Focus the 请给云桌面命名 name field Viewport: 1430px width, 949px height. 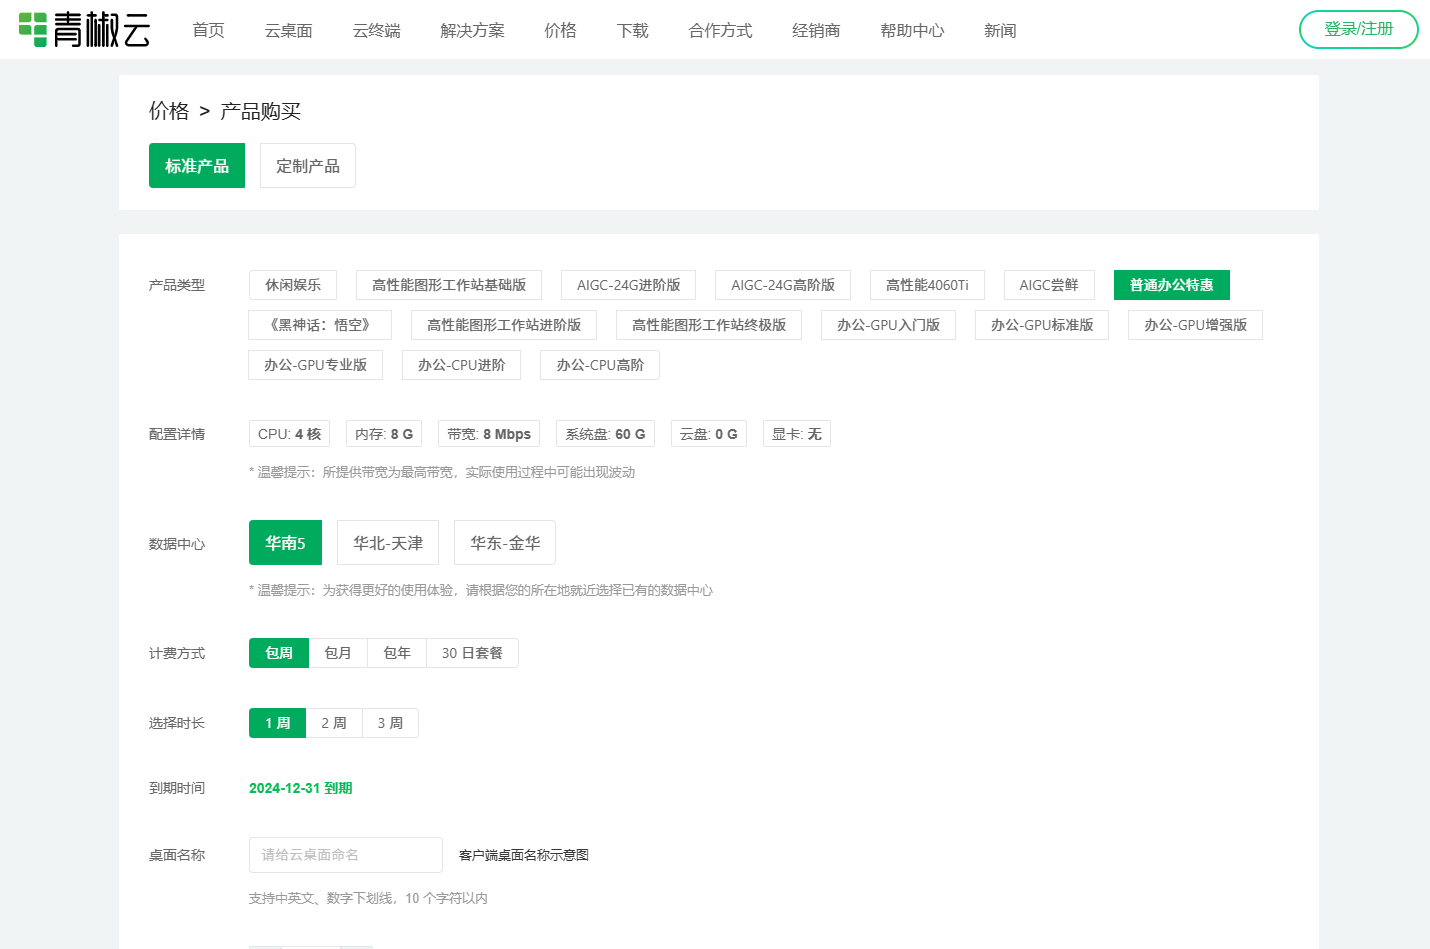click(x=346, y=855)
